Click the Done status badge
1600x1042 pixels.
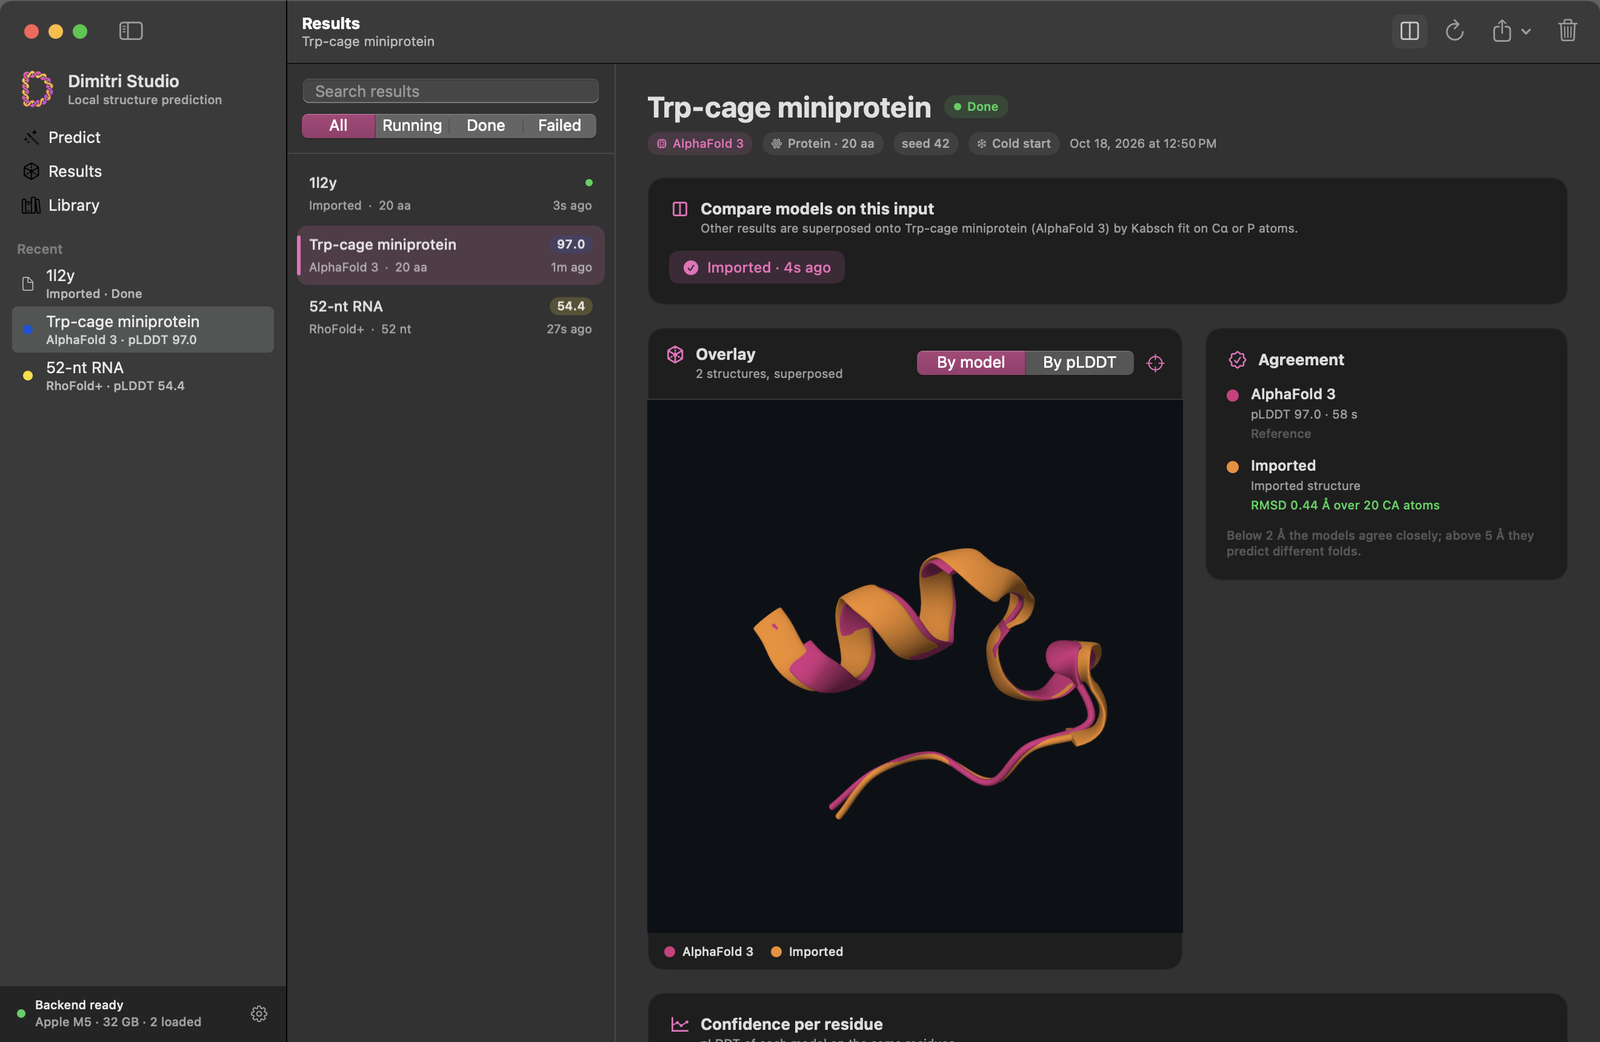click(976, 106)
